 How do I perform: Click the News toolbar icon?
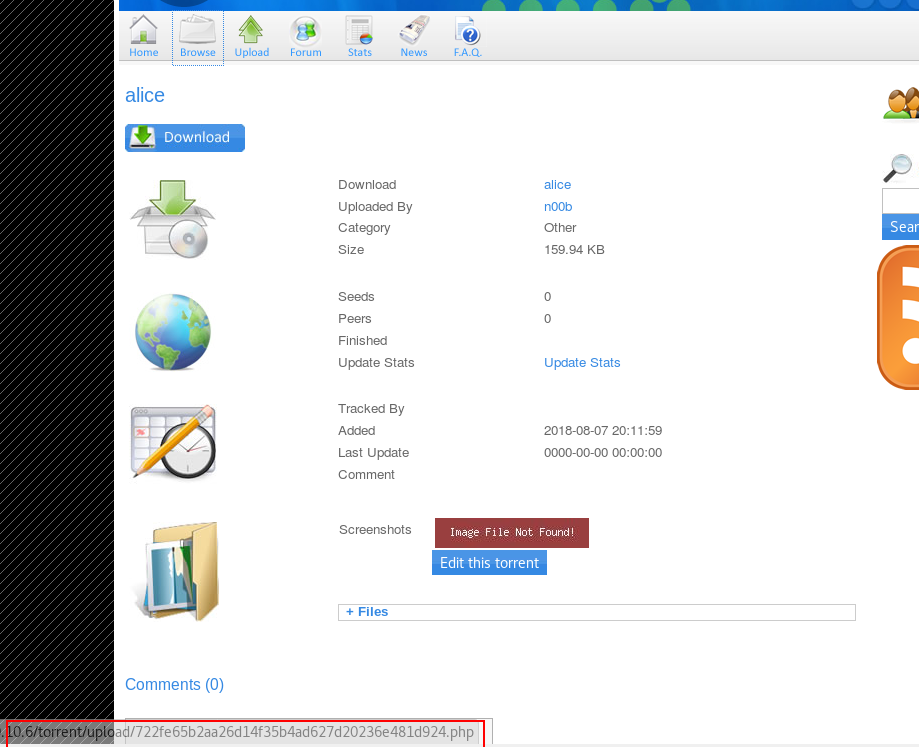pos(413,36)
